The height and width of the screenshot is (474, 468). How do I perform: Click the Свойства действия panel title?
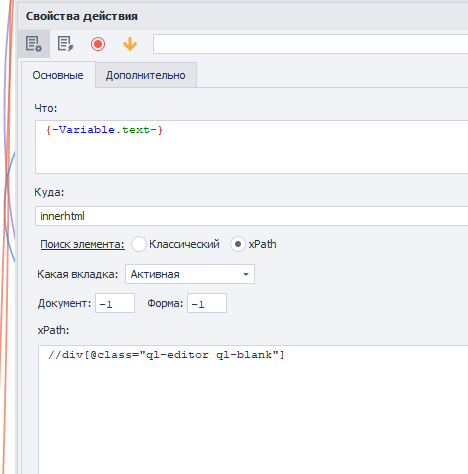point(82,16)
